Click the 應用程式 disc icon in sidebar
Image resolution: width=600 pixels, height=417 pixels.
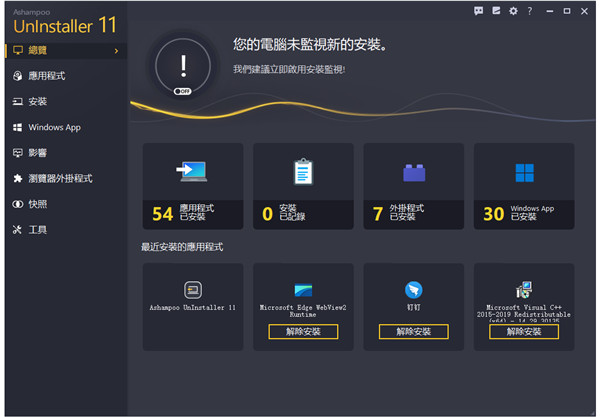pos(18,76)
